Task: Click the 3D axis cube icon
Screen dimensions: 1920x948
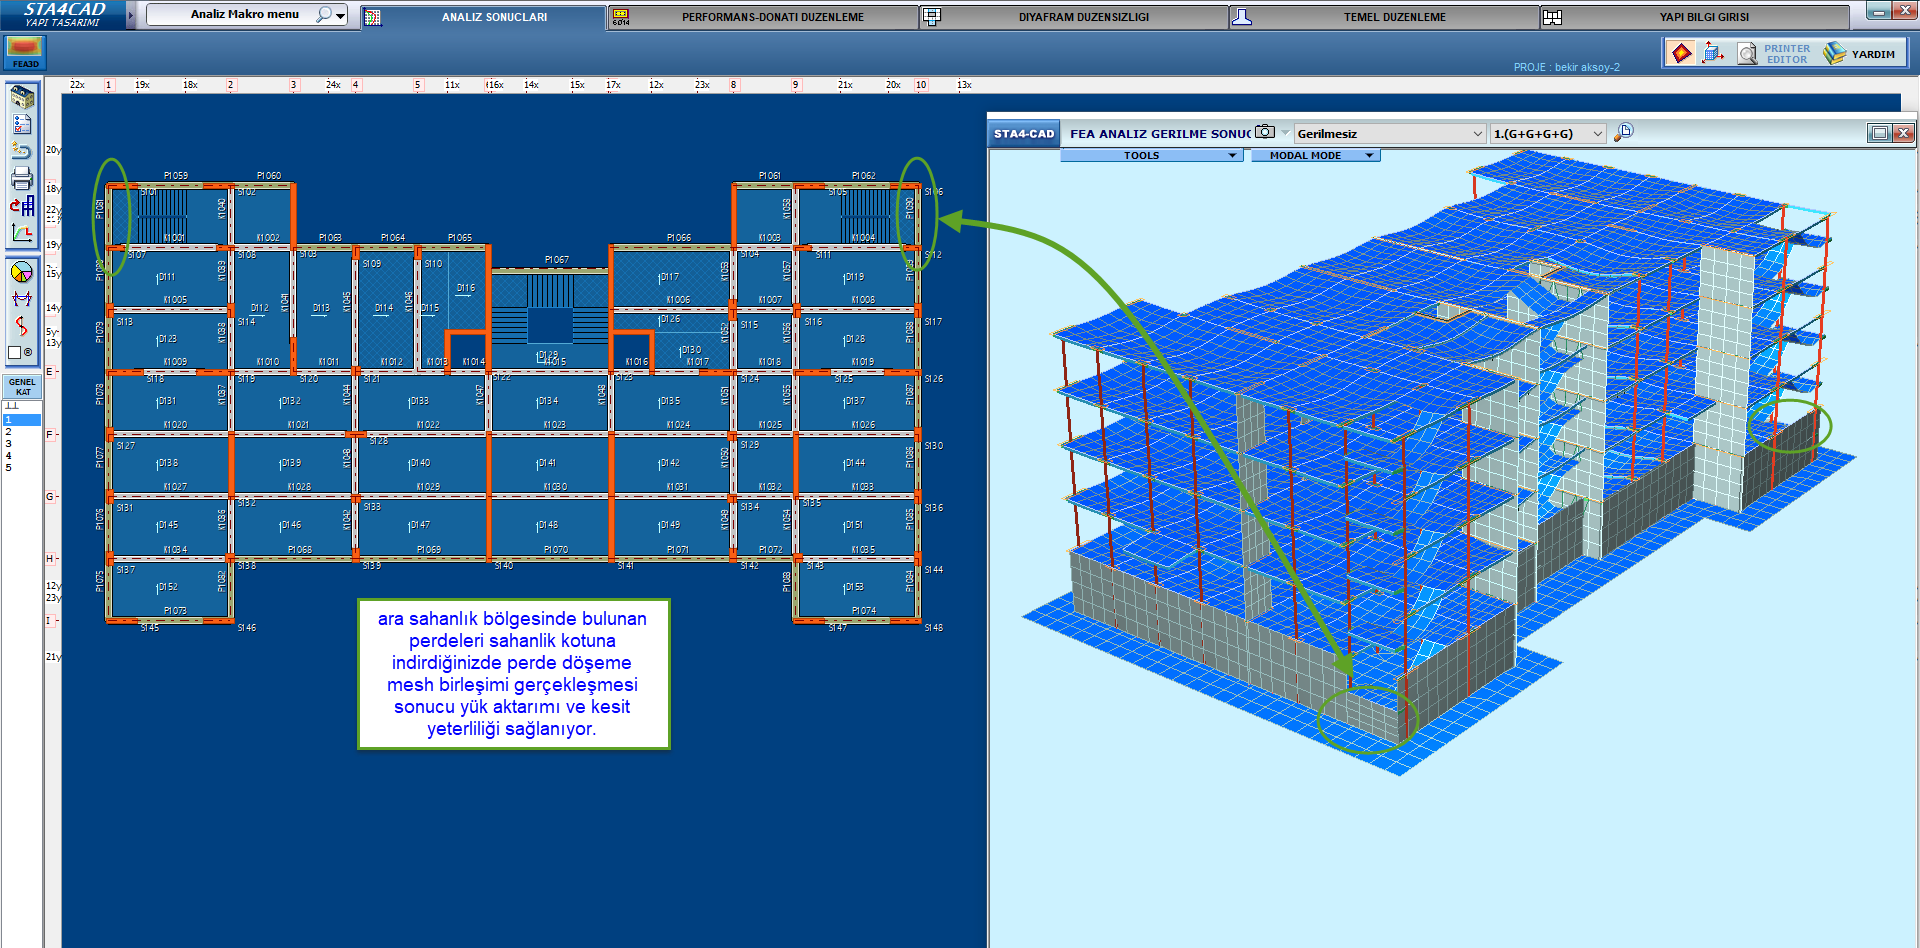Action: click(1713, 53)
